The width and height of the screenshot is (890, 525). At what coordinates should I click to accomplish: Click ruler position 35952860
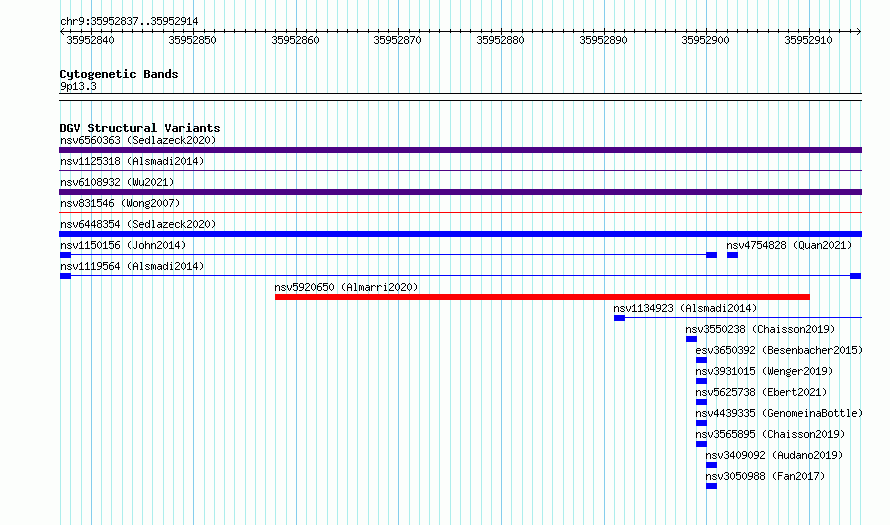pyautogui.click(x=295, y=40)
